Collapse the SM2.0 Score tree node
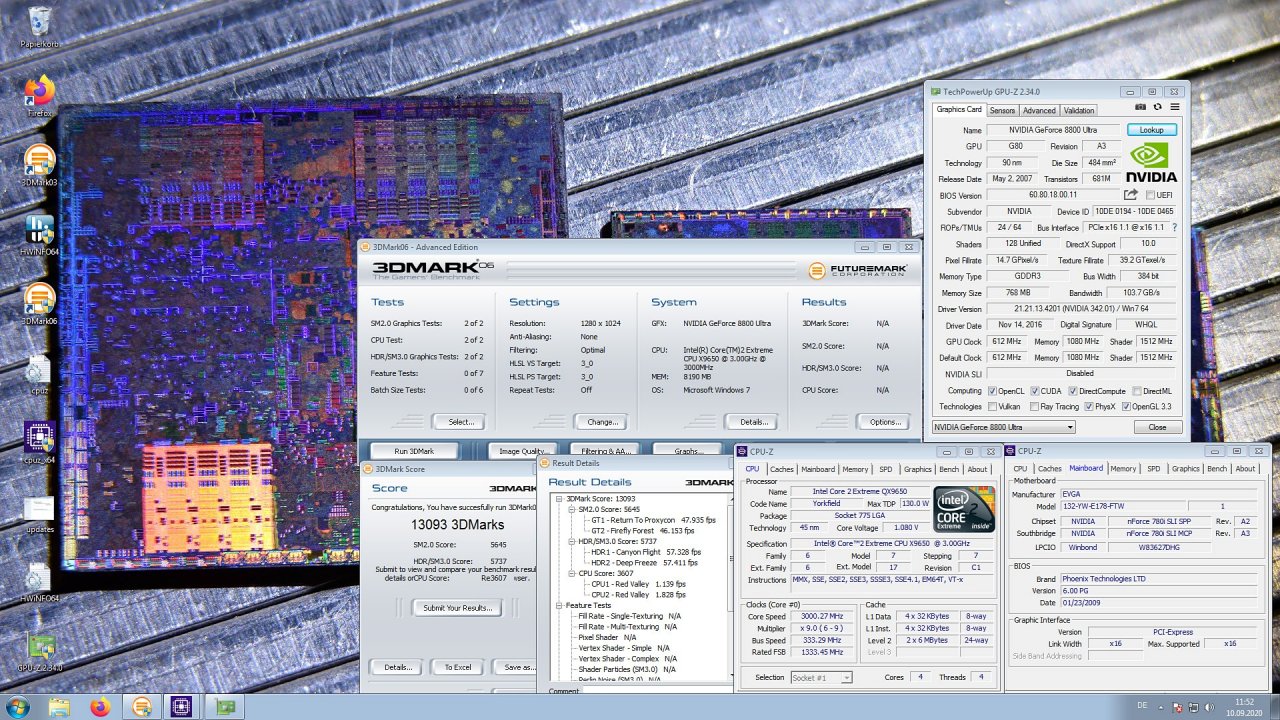 pyautogui.click(x=573, y=509)
